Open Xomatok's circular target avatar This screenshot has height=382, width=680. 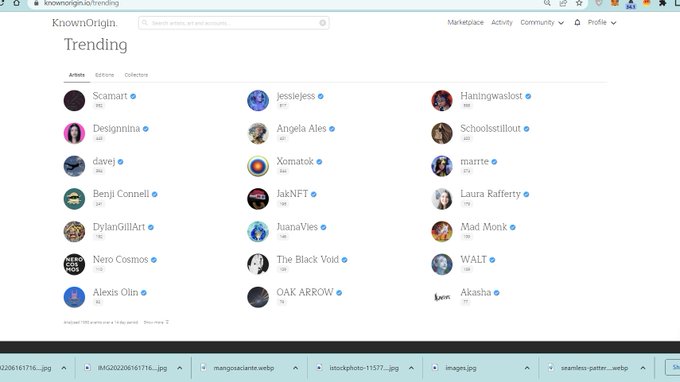(258, 166)
